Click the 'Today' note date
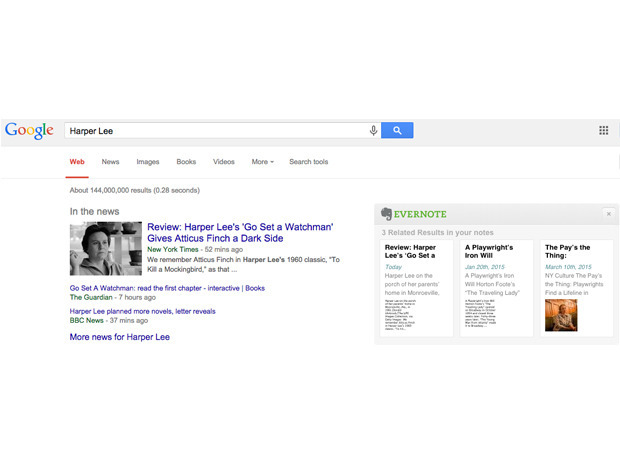 [x=393, y=267]
